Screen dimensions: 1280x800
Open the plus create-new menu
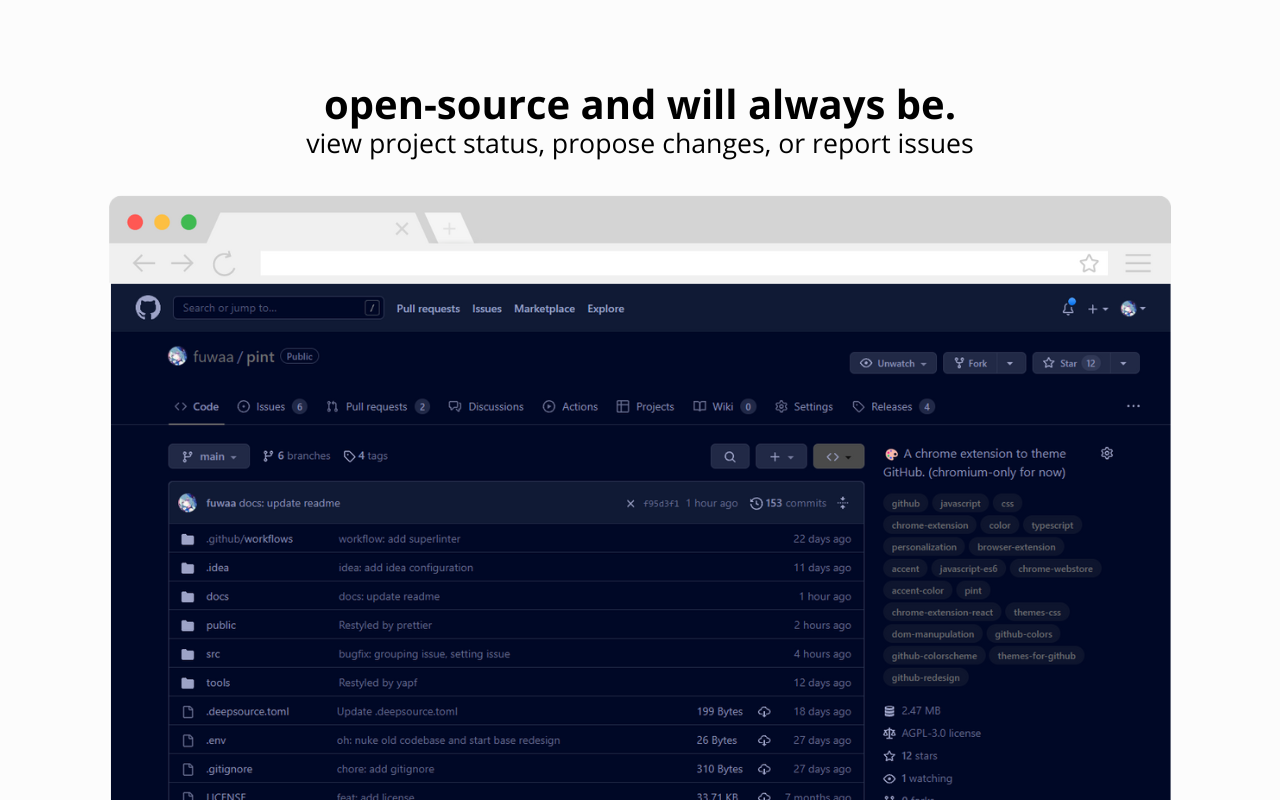coord(1098,309)
